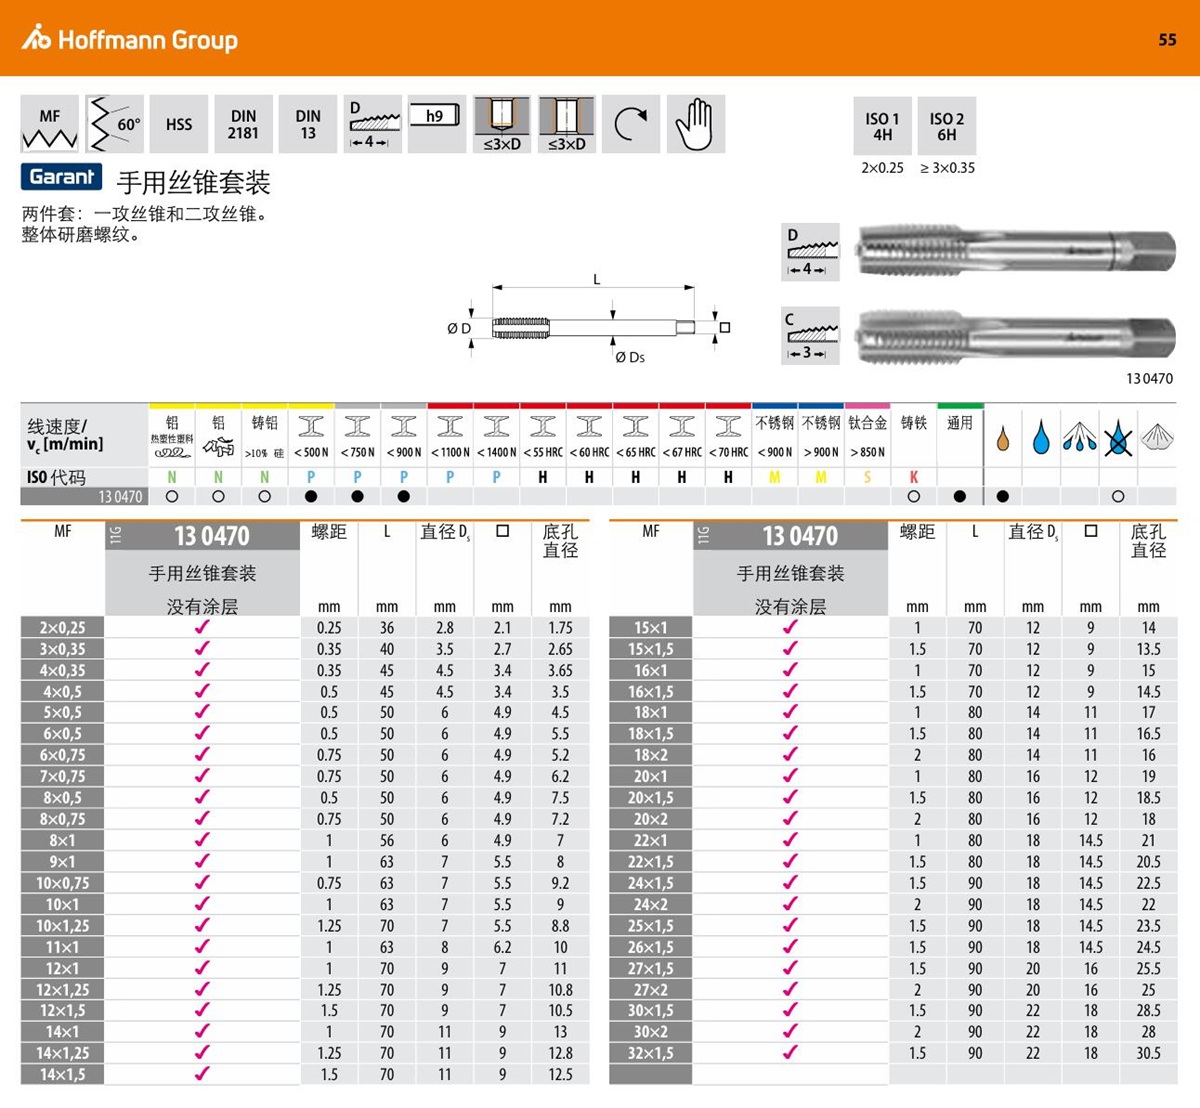
Task: Click the taper tap photo beside the D icon
Action: 1017,250
